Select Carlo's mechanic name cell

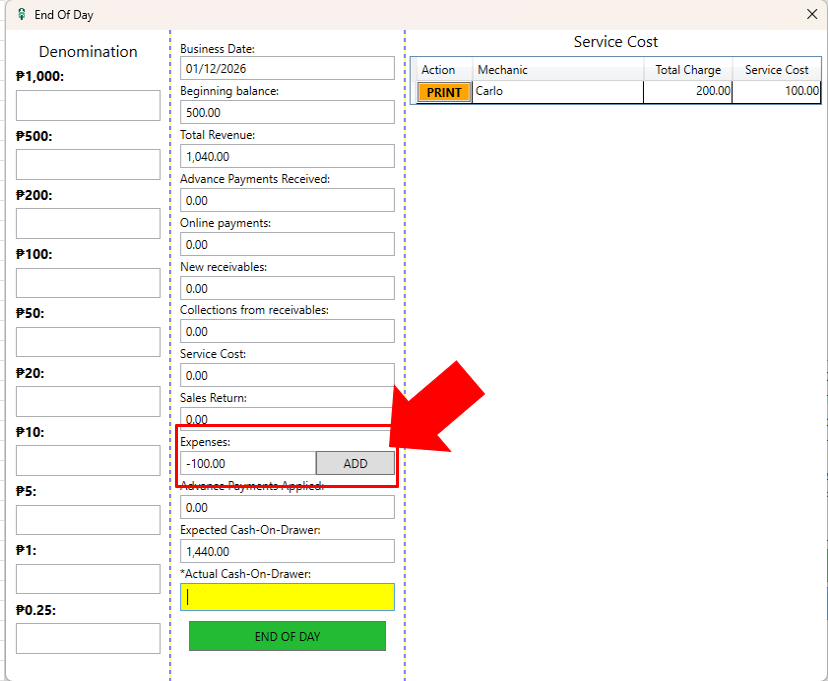(x=557, y=92)
